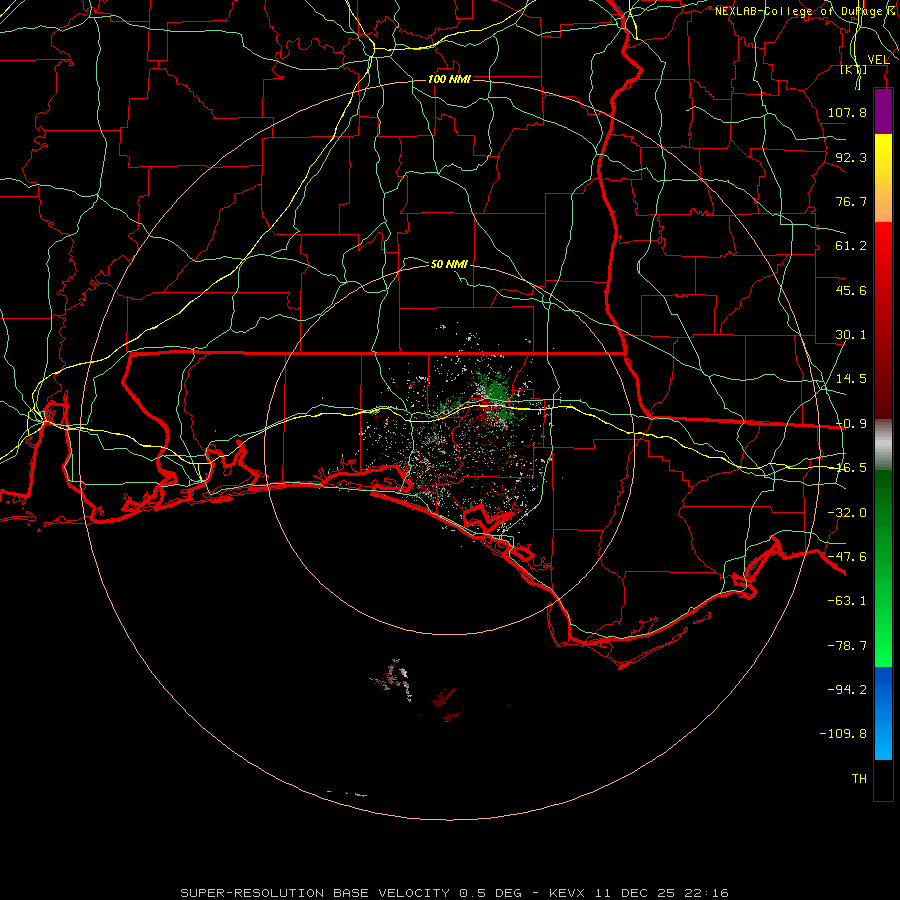
Task: Click the purple segment of the color bar
Action: [x=883, y=112]
